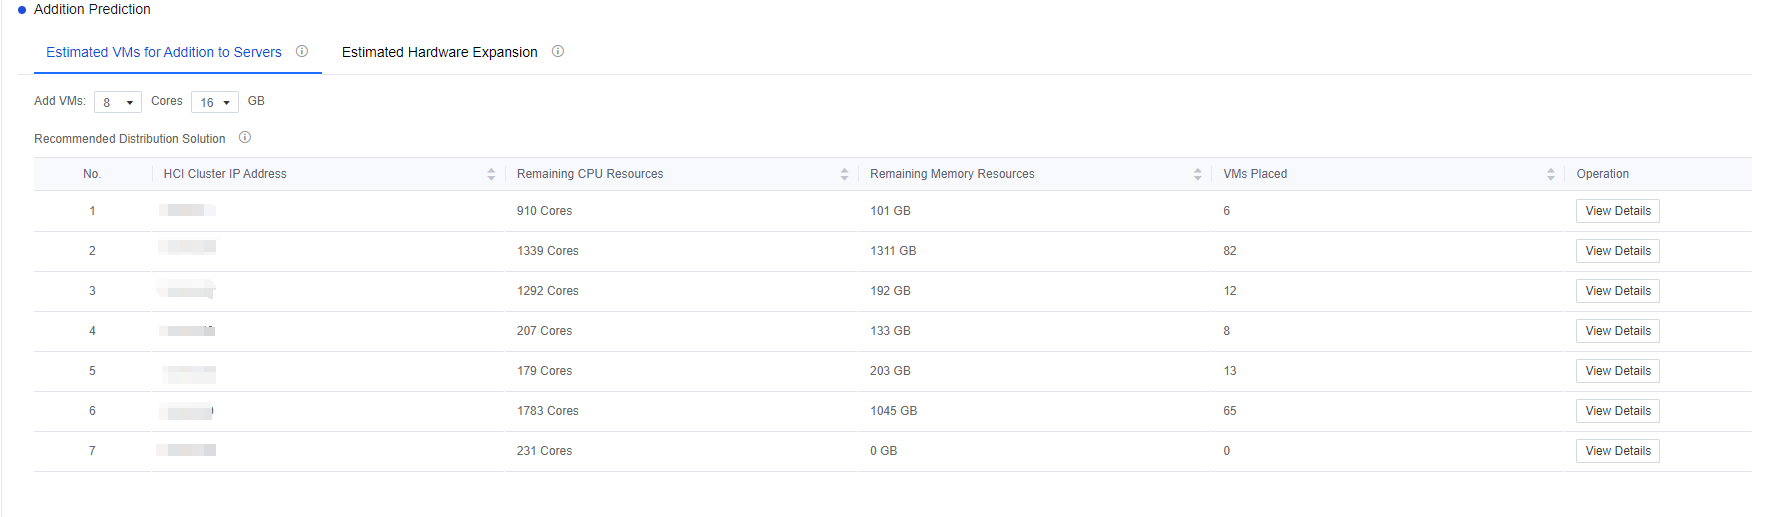Click the blurred IP address in row 2
The height and width of the screenshot is (517, 1767).
coord(188,248)
